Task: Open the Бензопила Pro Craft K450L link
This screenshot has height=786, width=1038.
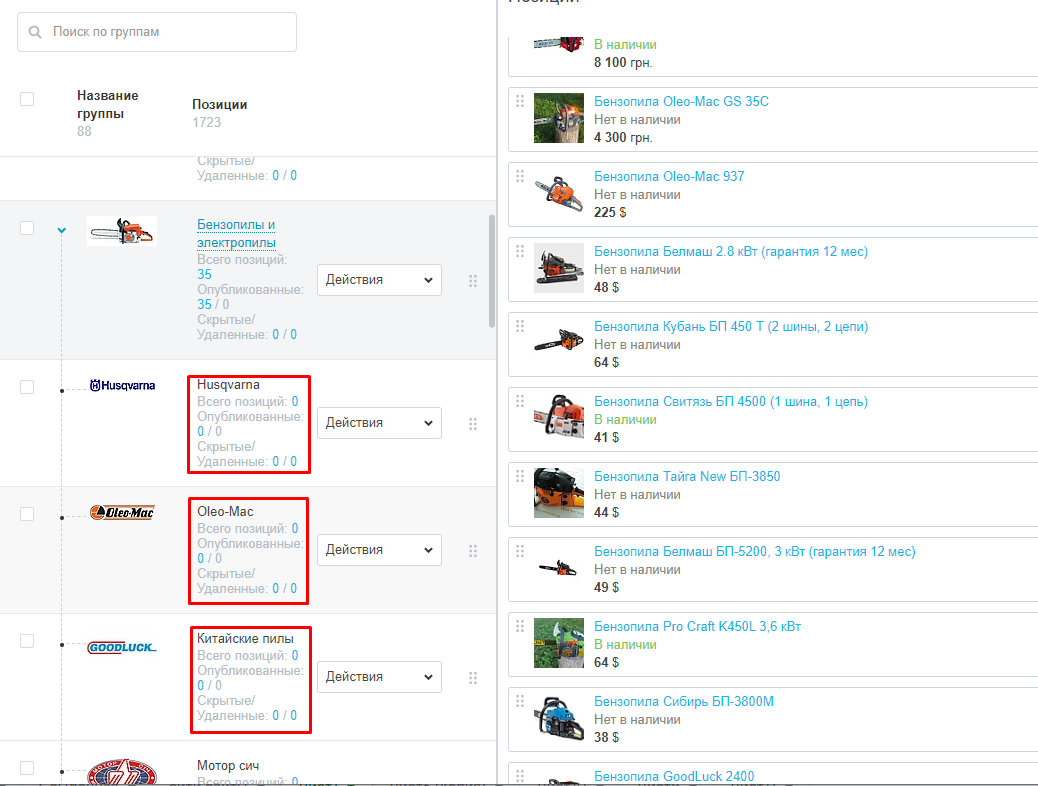Action: click(698, 626)
